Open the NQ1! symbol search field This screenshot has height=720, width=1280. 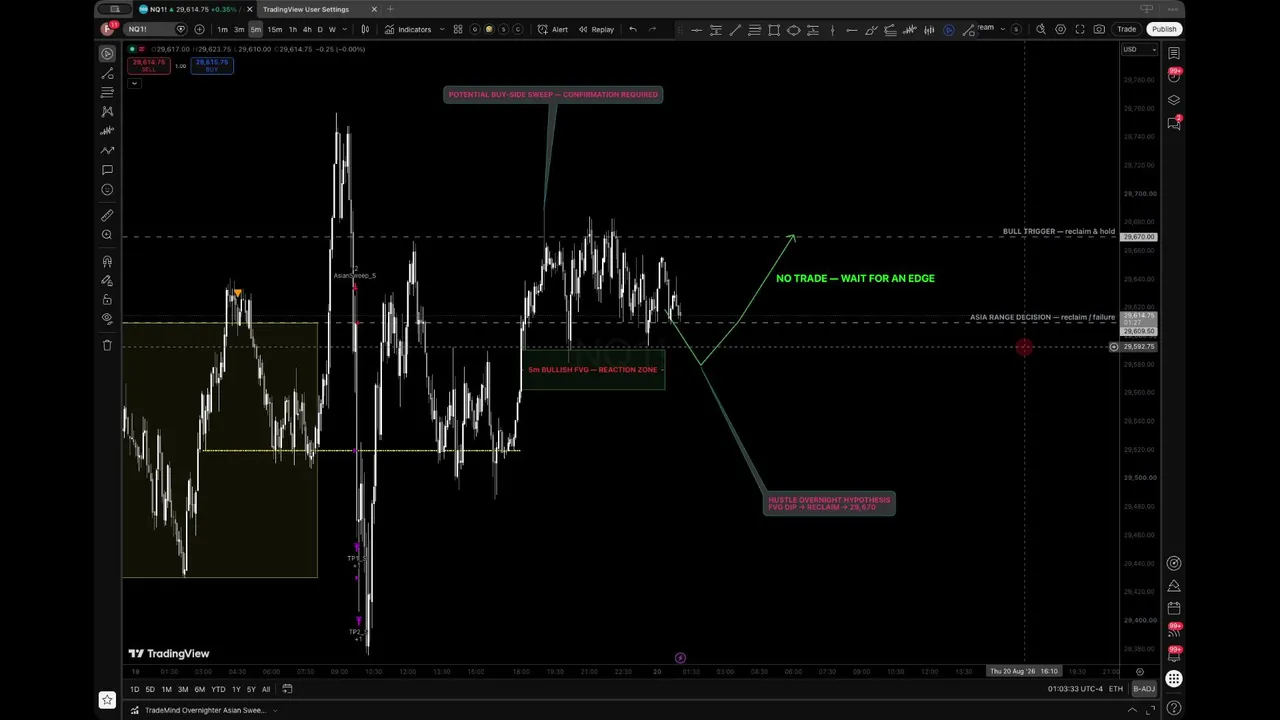tap(156, 29)
